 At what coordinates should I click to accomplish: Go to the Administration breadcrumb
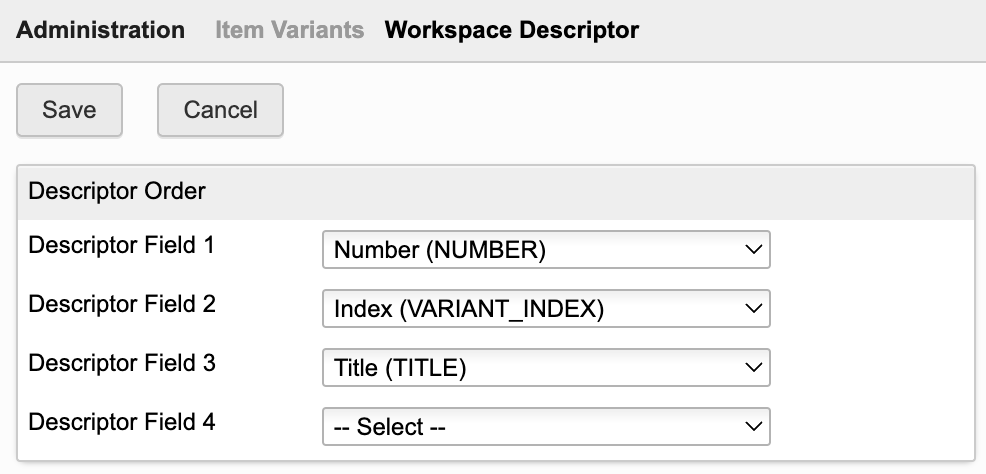(x=101, y=30)
